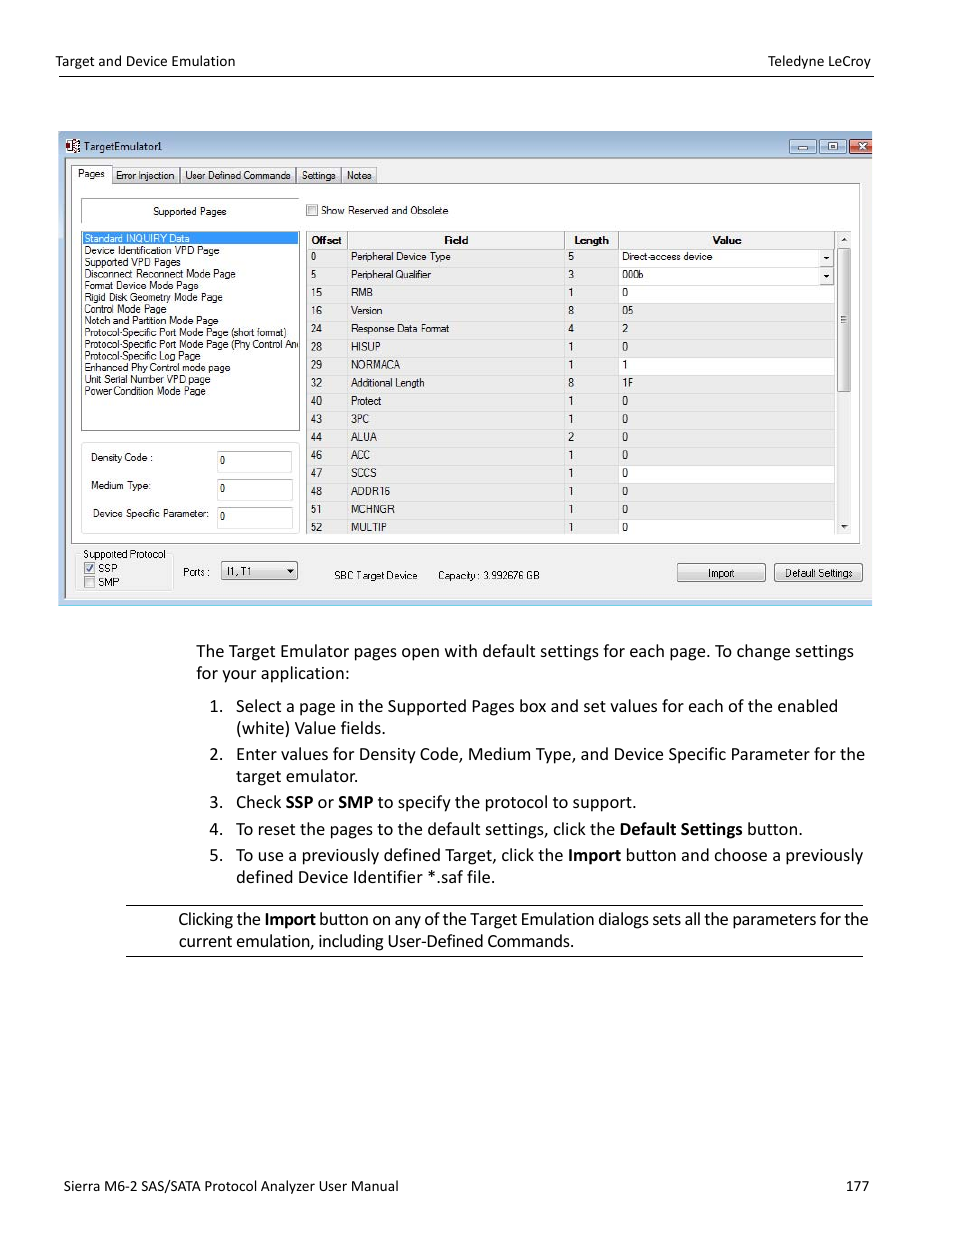
Task: Click the TargetEmulator1 window title icon
Action: [72, 146]
